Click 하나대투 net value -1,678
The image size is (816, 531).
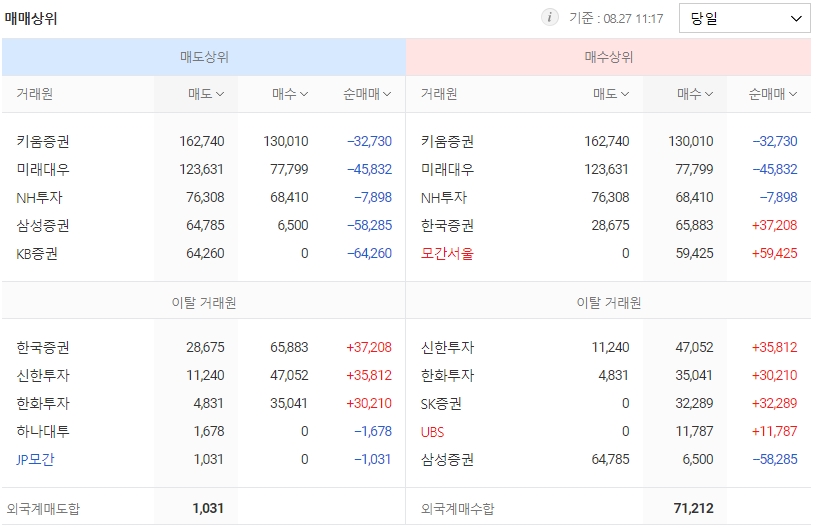[373, 432]
